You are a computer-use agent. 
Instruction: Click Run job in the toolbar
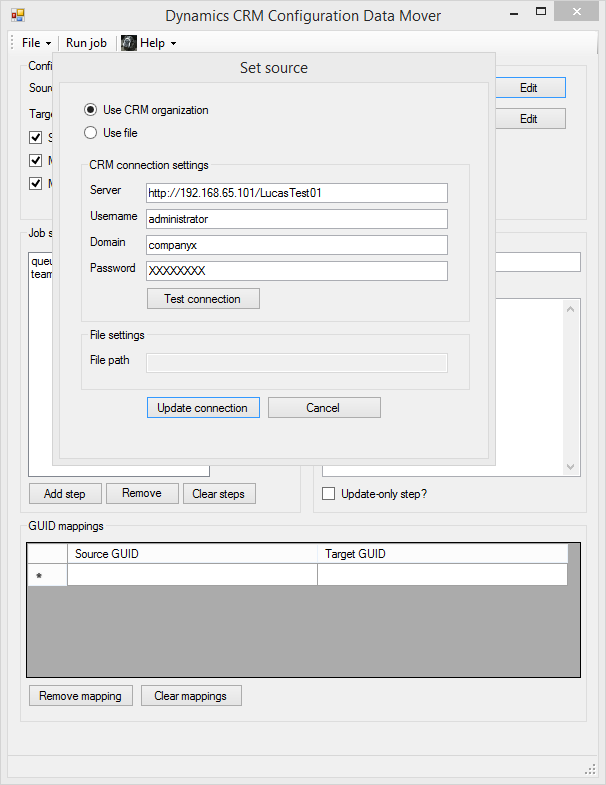[86, 43]
